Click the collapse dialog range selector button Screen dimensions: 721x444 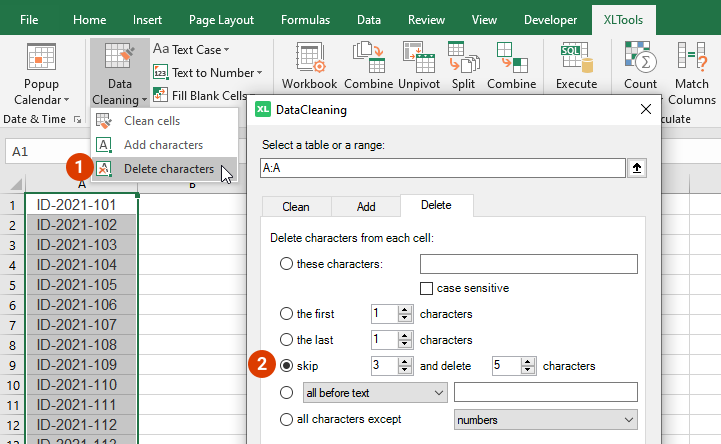637,168
